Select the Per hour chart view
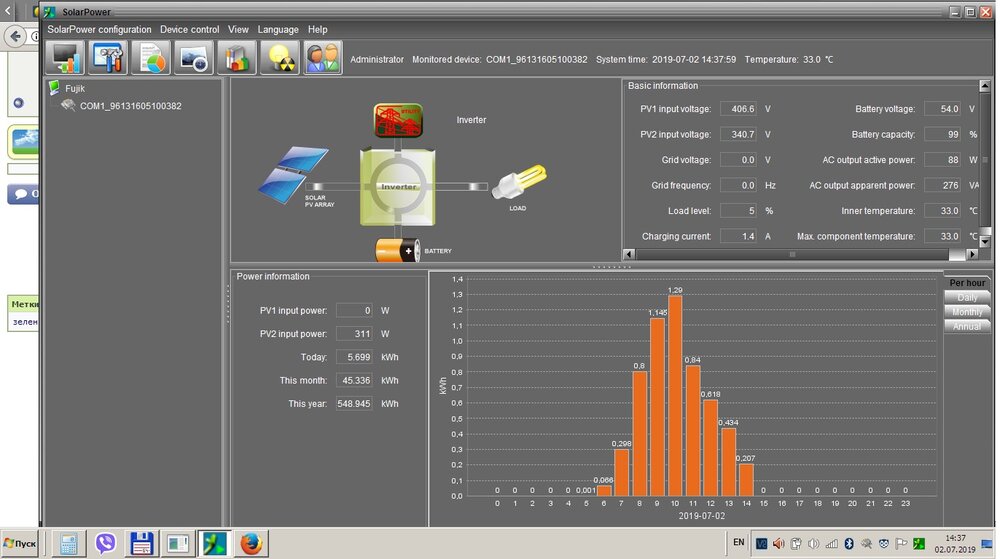Image resolution: width=1000 pixels, height=559 pixels. (967, 283)
